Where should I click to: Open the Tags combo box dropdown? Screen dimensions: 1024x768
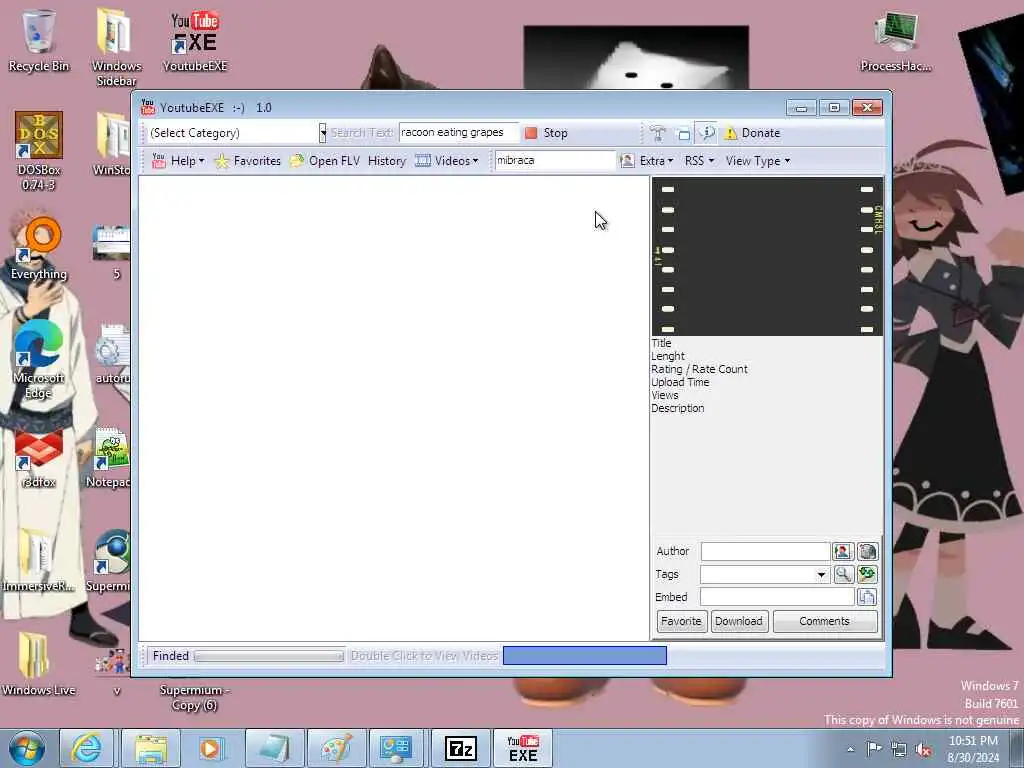coord(821,575)
